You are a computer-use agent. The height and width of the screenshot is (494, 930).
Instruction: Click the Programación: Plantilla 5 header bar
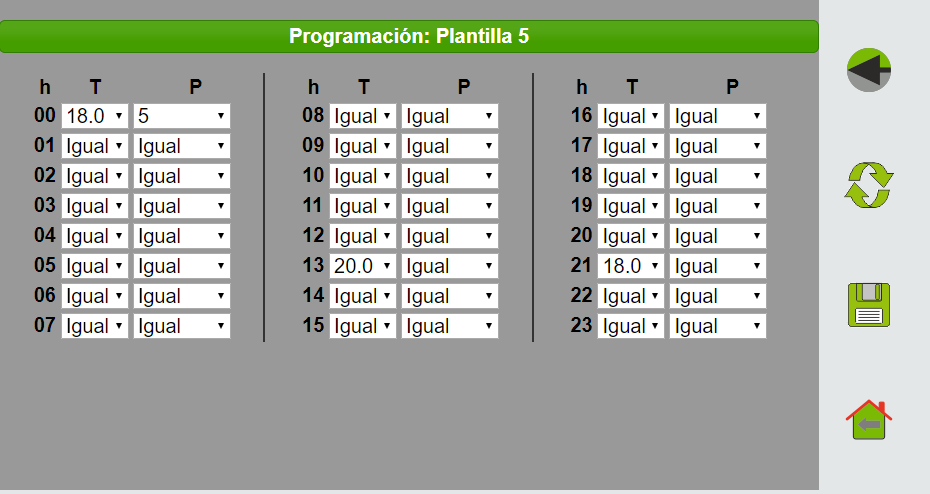409,36
